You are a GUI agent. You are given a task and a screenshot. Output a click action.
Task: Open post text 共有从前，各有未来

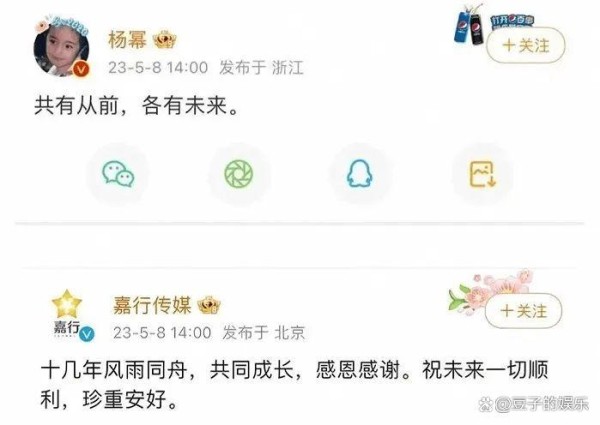point(137,105)
